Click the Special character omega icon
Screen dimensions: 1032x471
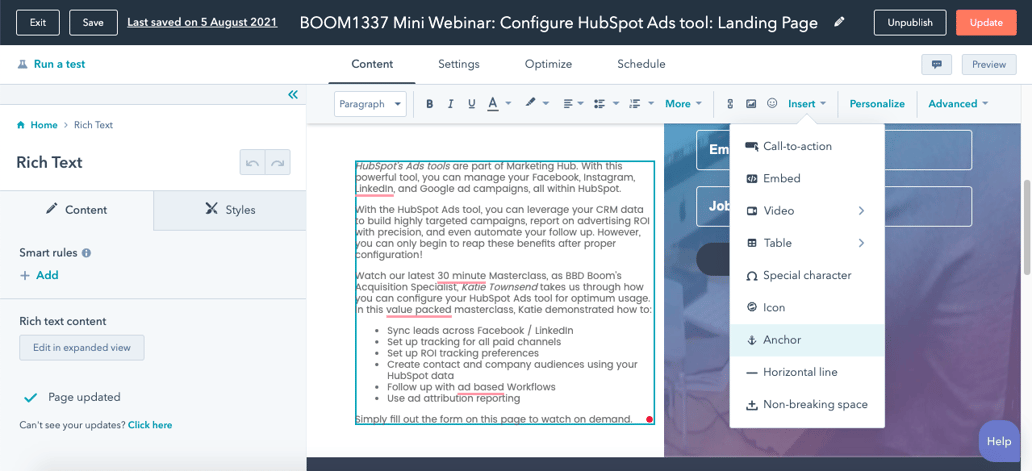(752, 276)
